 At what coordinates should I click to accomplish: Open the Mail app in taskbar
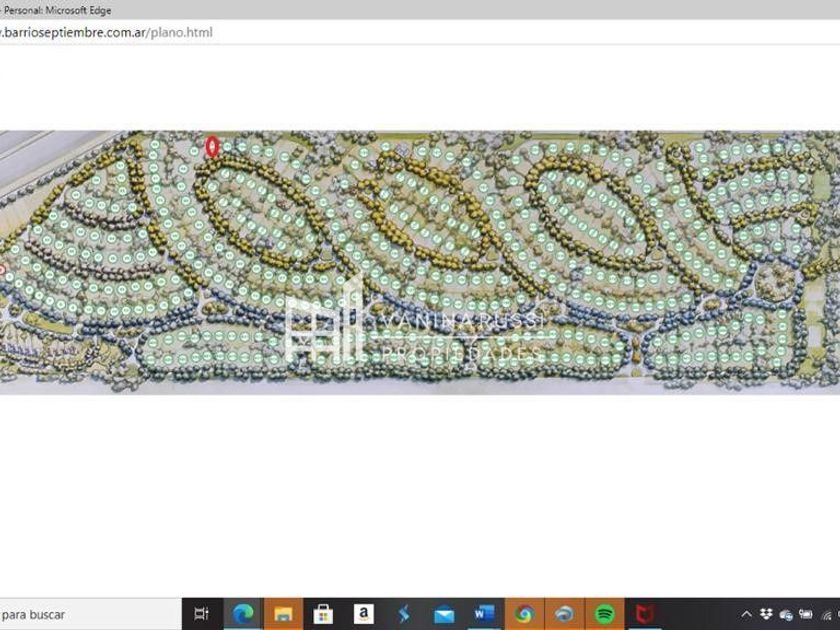pyautogui.click(x=444, y=614)
